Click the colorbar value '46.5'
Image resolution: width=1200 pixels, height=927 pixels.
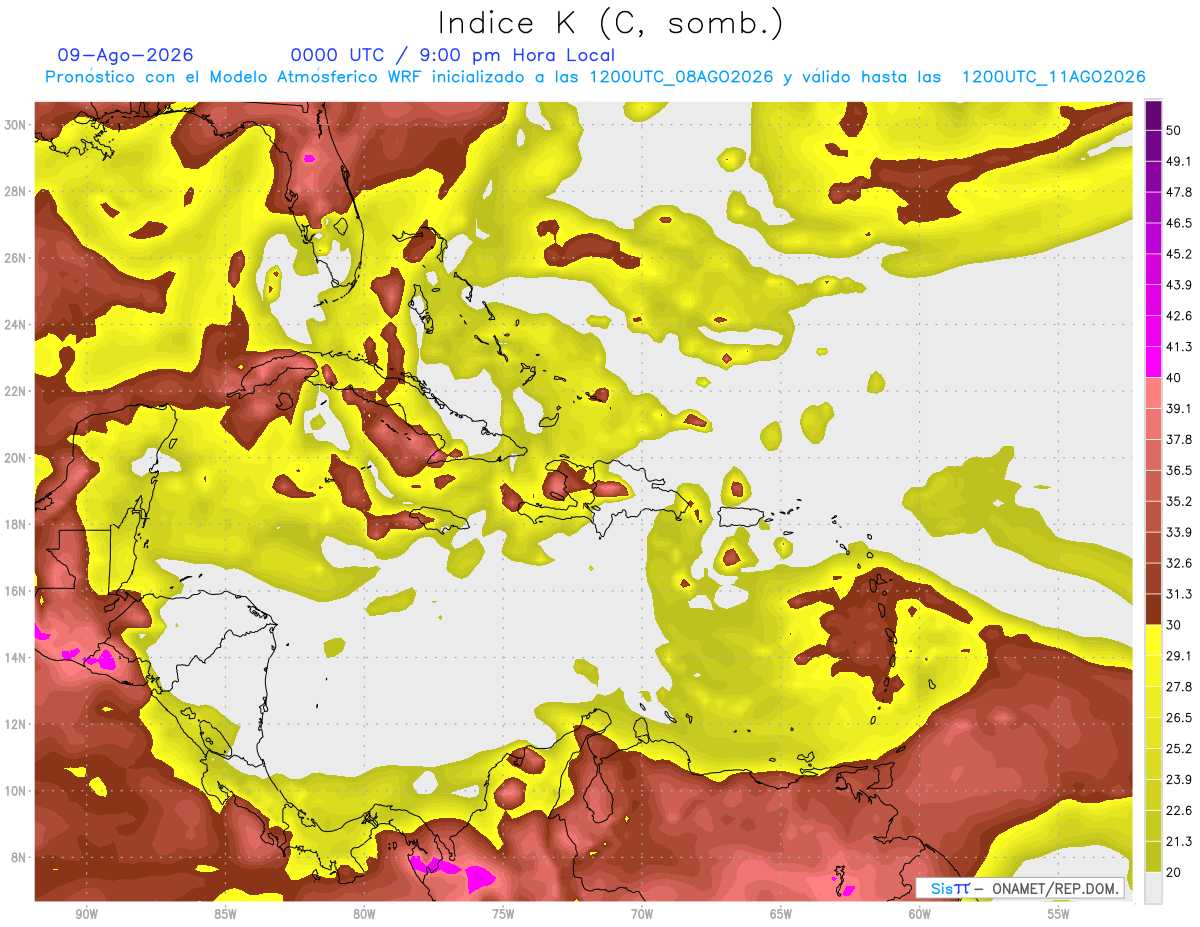[x=1178, y=223]
